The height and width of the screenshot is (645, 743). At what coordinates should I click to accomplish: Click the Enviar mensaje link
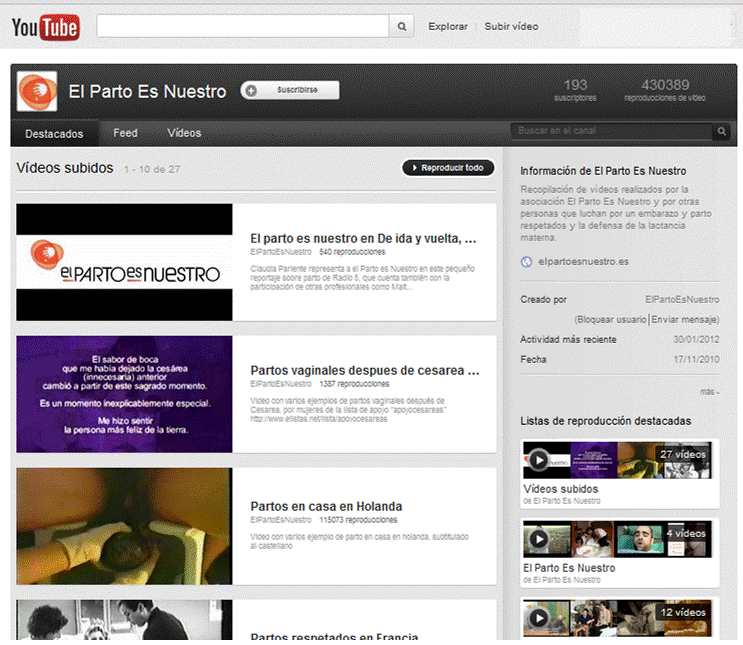(x=685, y=319)
